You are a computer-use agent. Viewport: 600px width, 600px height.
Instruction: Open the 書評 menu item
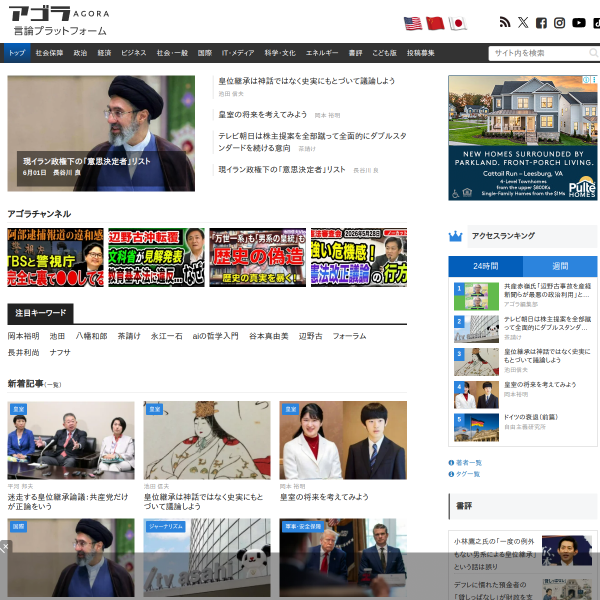coord(355,53)
